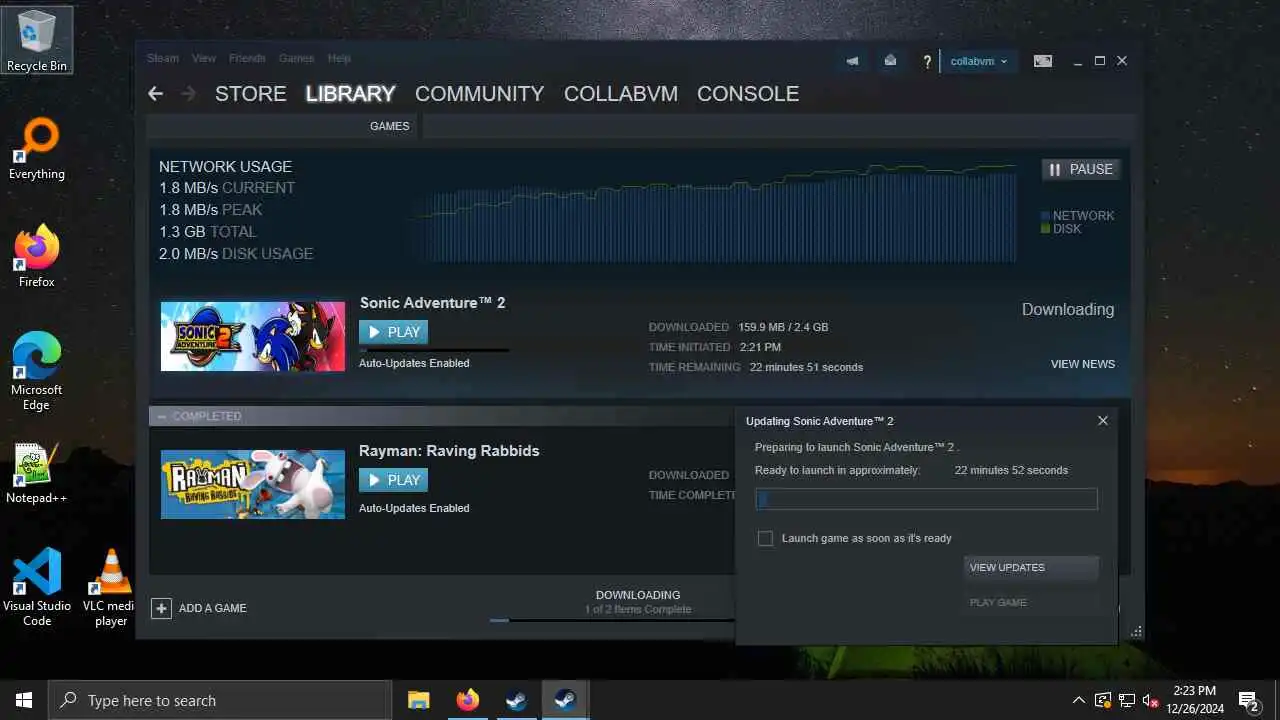Image resolution: width=1280 pixels, height=720 pixels.
Task: Open the Friends menu
Action: click(x=247, y=58)
